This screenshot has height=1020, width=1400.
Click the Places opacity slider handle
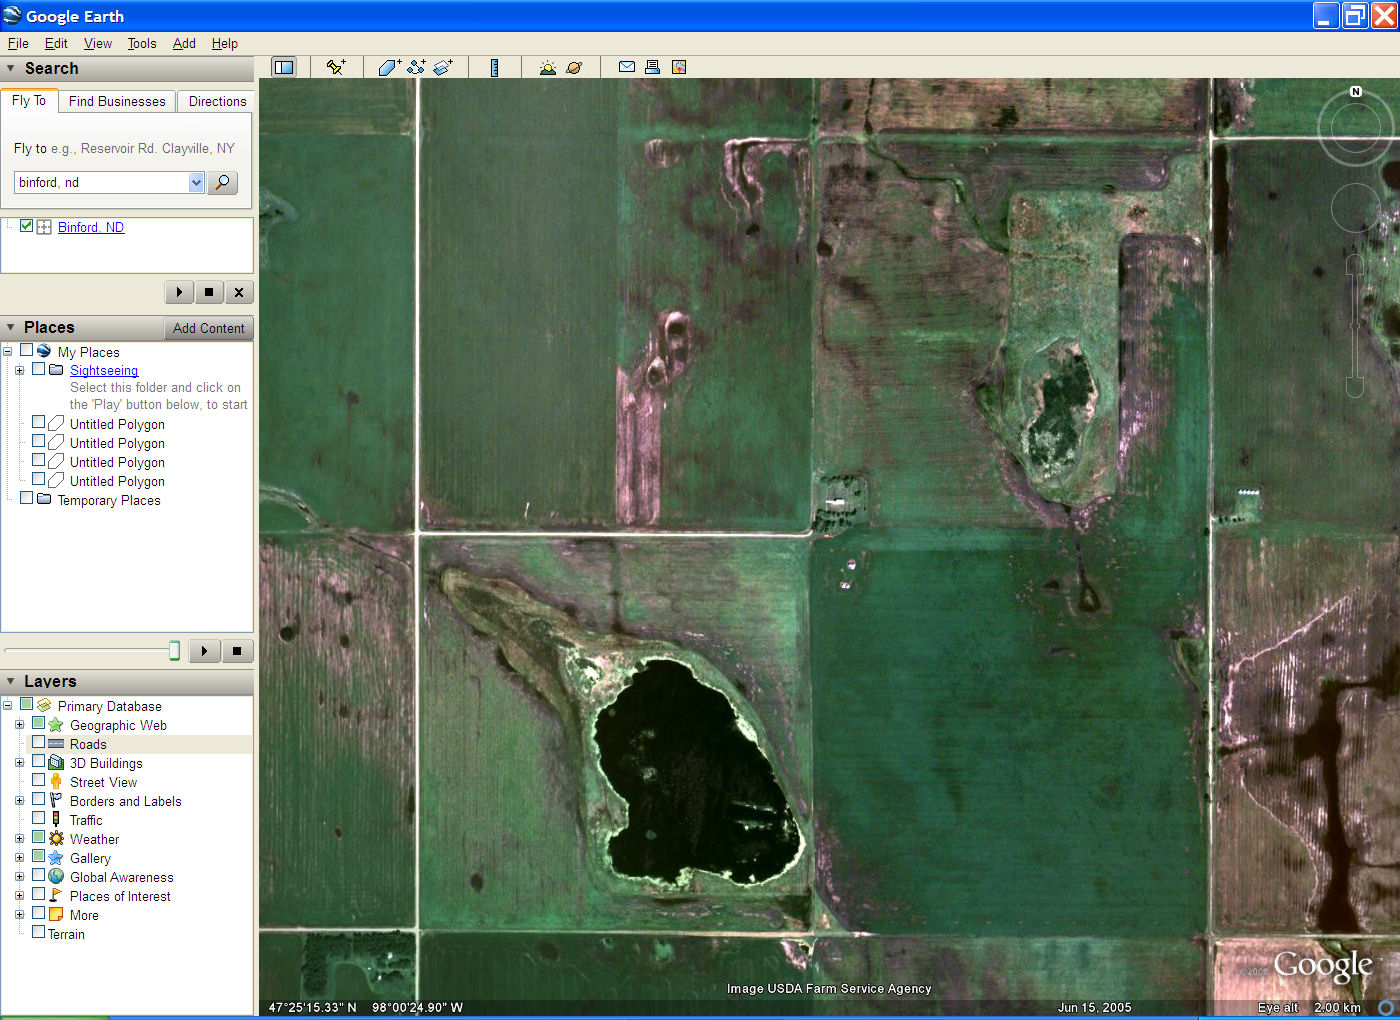click(x=174, y=651)
